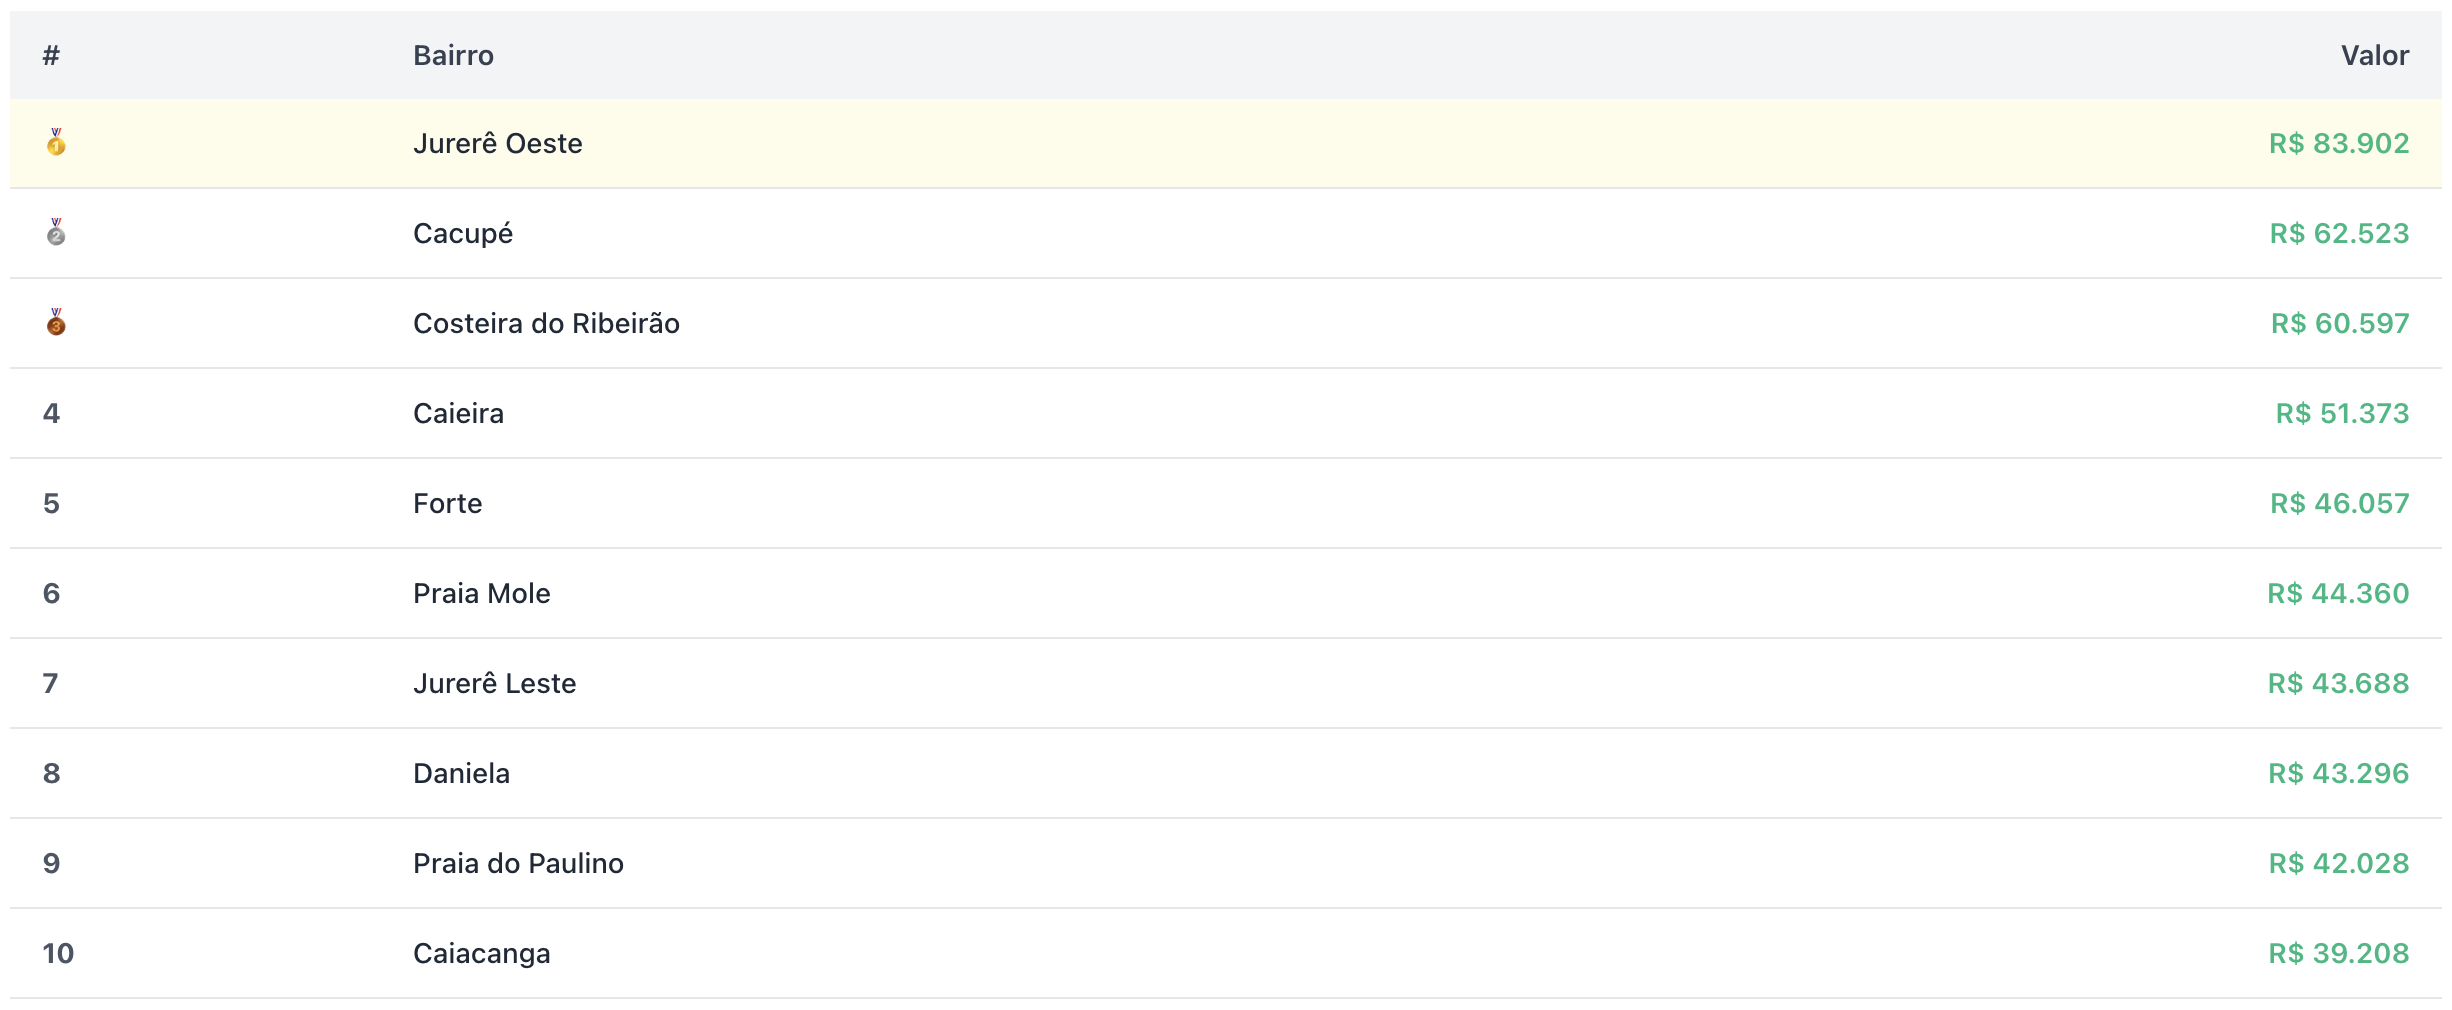This screenshot has width=2452, height=1010.
Task: Click on Jurerê Leste
Action: (494, 684)
